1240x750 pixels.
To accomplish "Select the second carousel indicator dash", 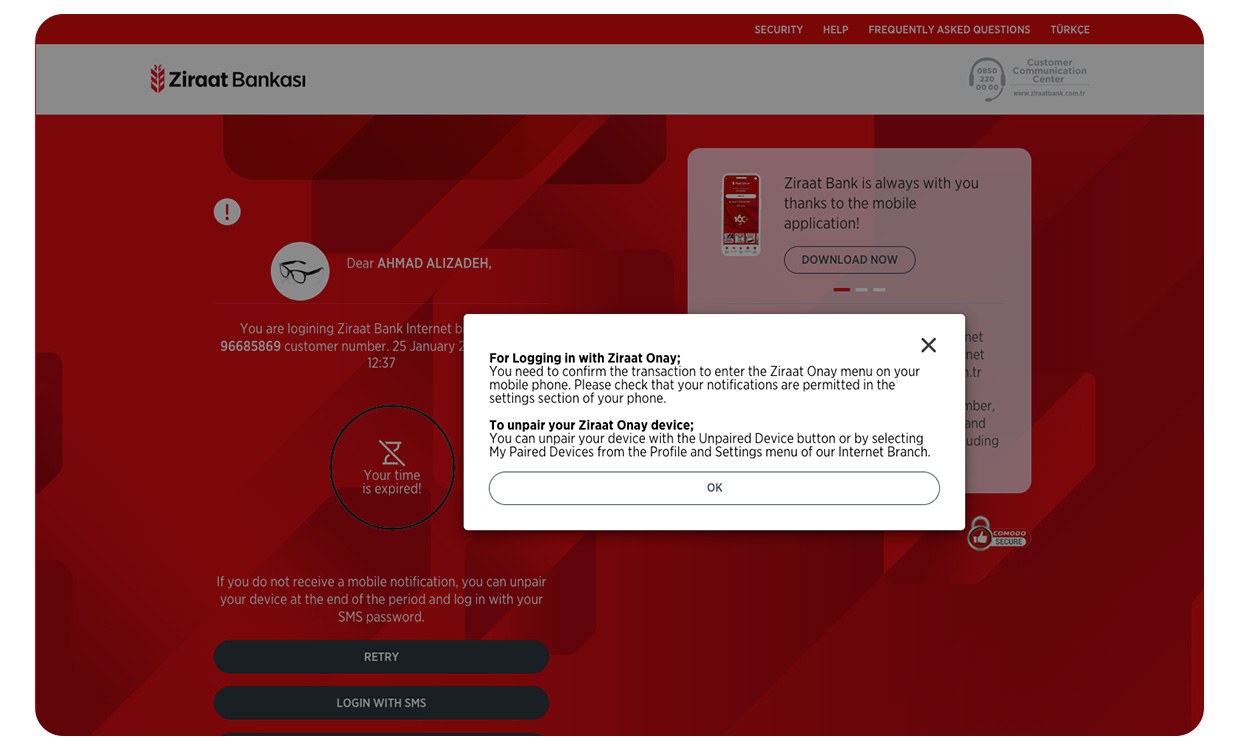I will coord(861,290).
